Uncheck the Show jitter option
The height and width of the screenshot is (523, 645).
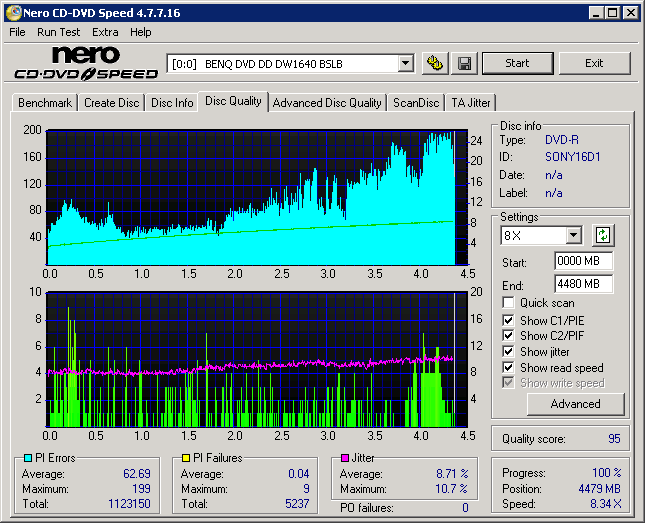[x=509, y=352]
